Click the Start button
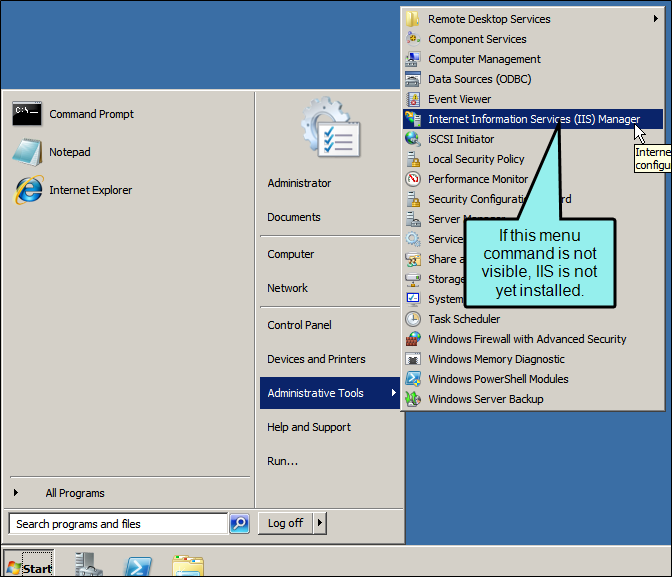Image resolution: width=672 pixels, height=577 pixels. pos(29,565)
